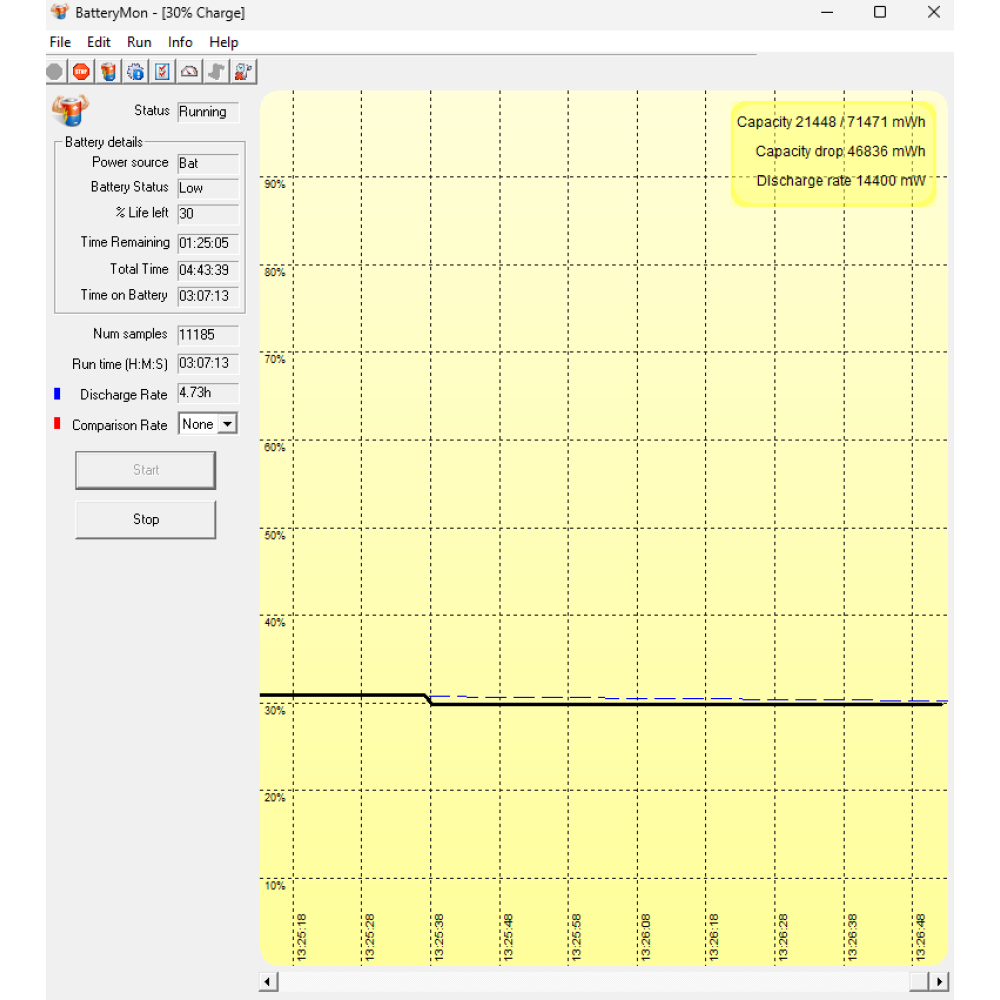Open the Comparison Rate dropdown
The image size is (1000, 1000).
(227, 424)
